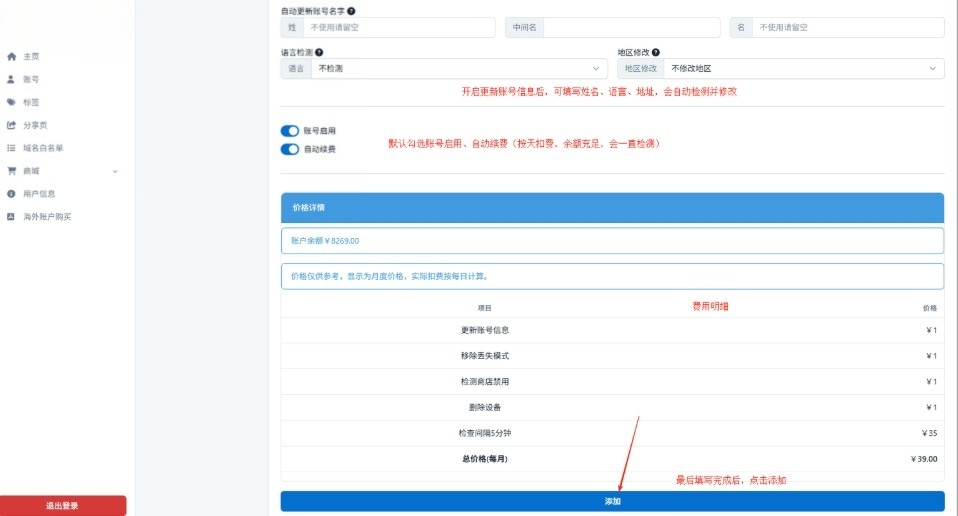Open the 地区修改 dropdown showing 不修改地区
Screen dimensions: 958x516
804,68
